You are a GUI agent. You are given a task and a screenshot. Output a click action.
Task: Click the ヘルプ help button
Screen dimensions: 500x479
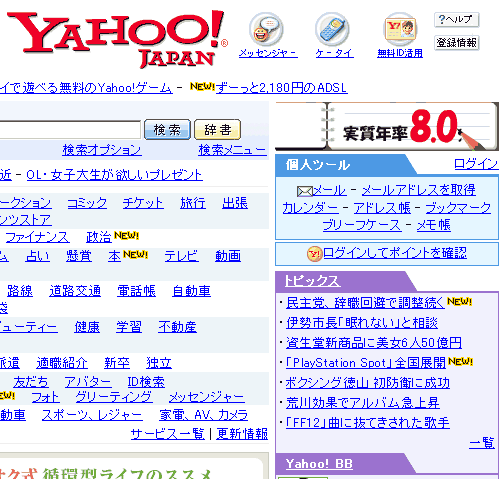456,20
